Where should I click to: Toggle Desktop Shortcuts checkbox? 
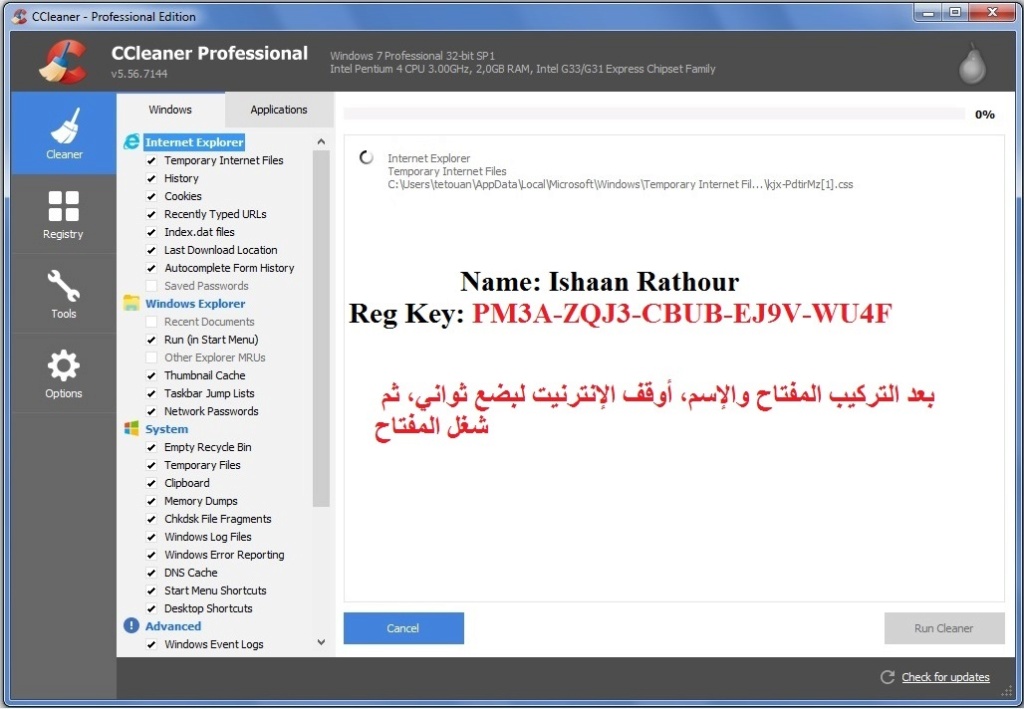[x=152, y=608]
